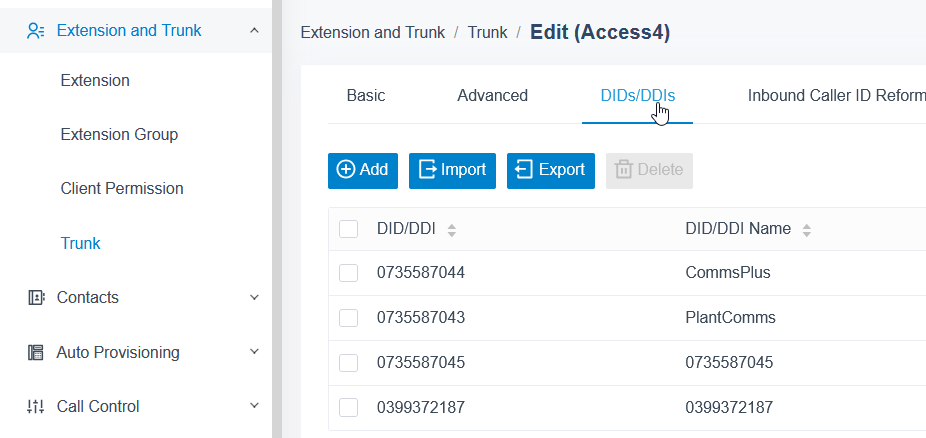Image resolution: width=926 pixels, height=438 pixels.
Task: Click 0399372187 in DID/DDI Name column
Action: pos(729,407)
